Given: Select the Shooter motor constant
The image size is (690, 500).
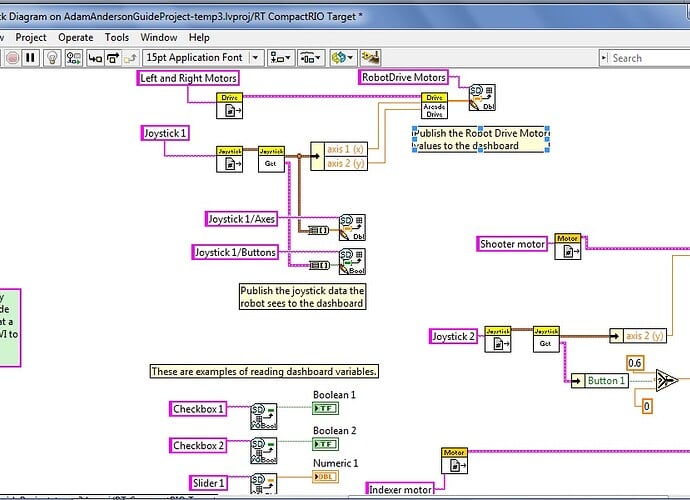Looking at the screenshot, I should tap(512, 244).
